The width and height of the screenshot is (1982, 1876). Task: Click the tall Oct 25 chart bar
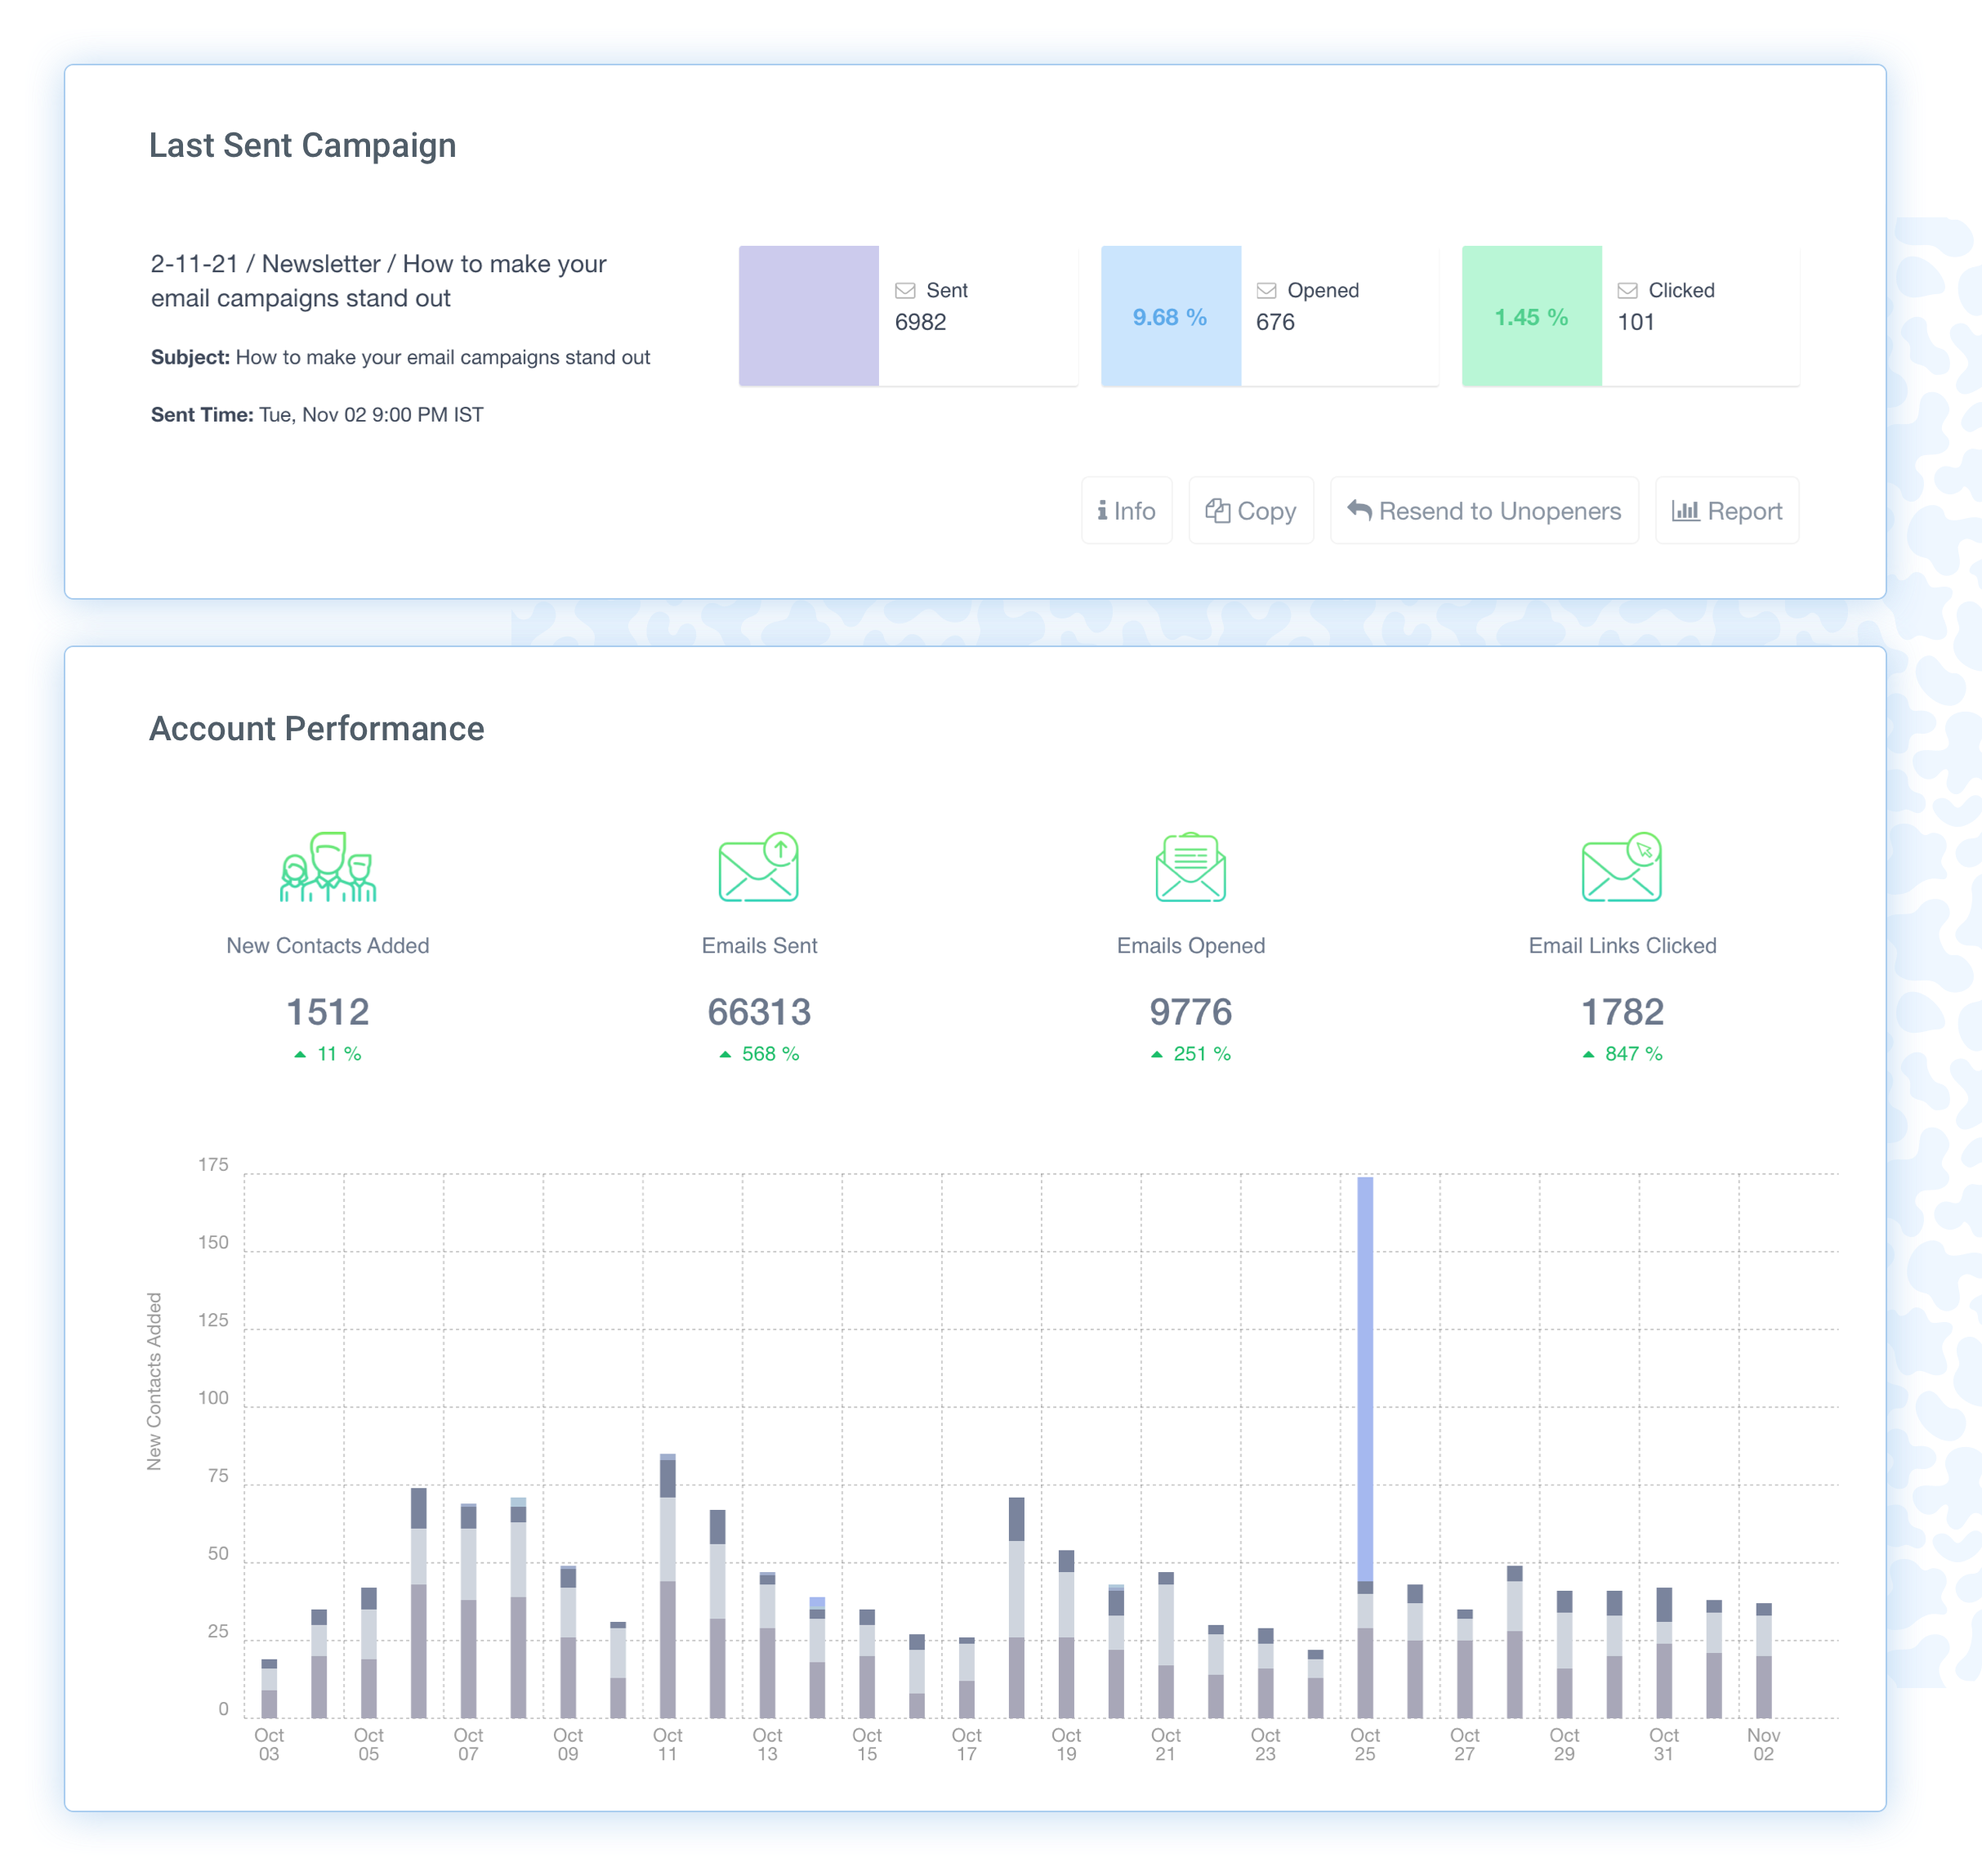[x=1365, y=1447]
